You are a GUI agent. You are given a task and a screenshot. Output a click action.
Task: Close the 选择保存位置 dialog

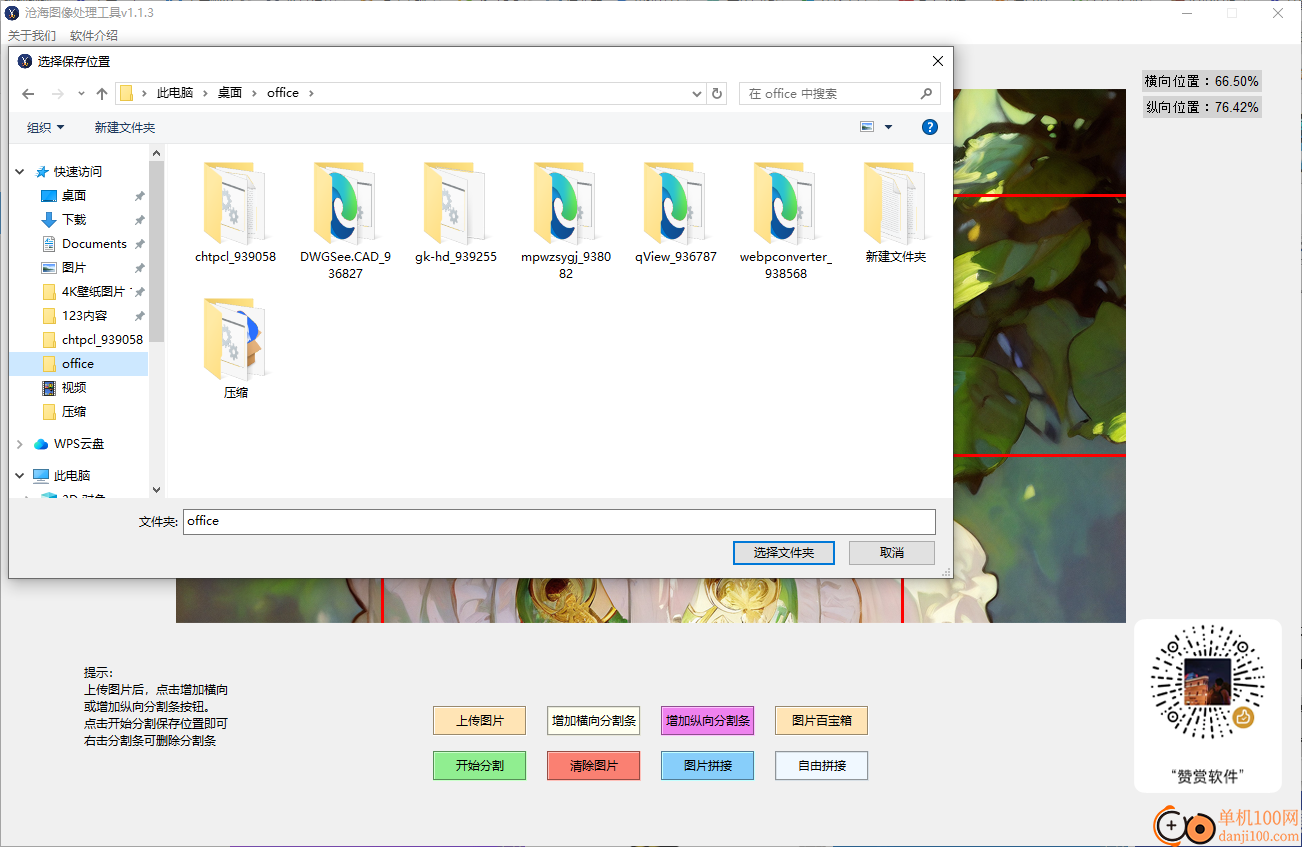click(937, 61)
